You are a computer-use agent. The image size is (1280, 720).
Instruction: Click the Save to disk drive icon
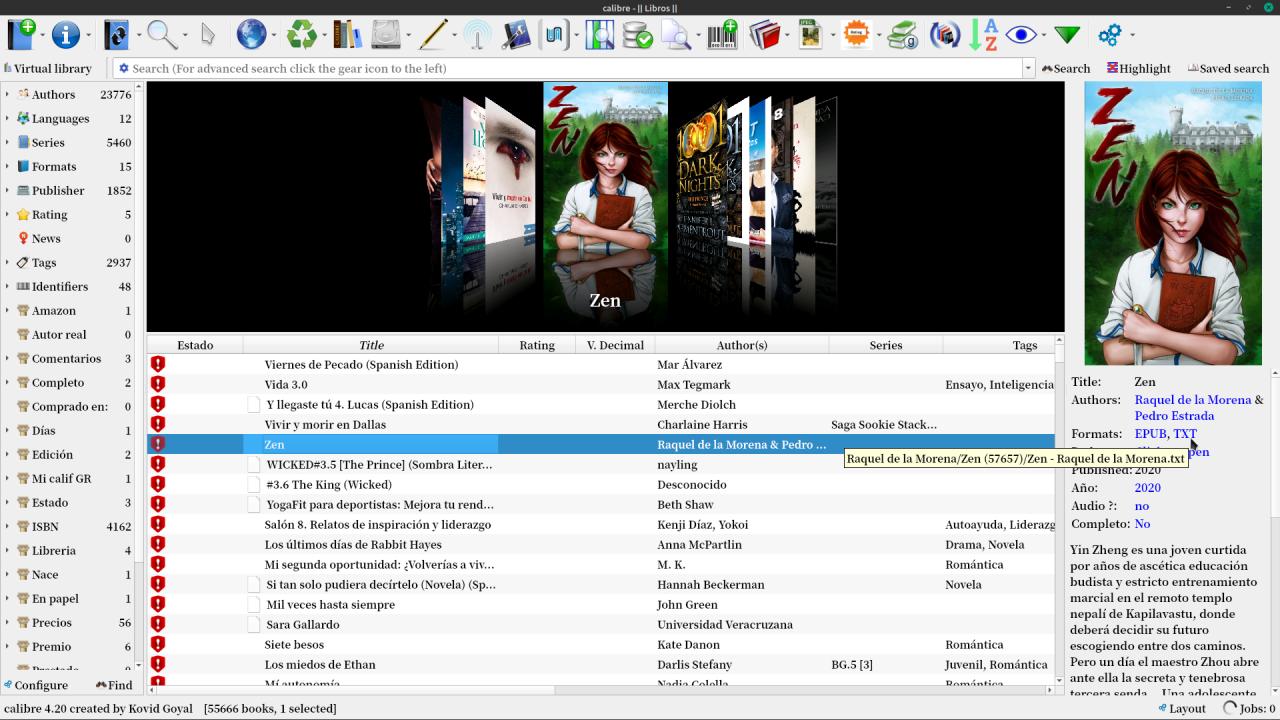coord(386,35)
